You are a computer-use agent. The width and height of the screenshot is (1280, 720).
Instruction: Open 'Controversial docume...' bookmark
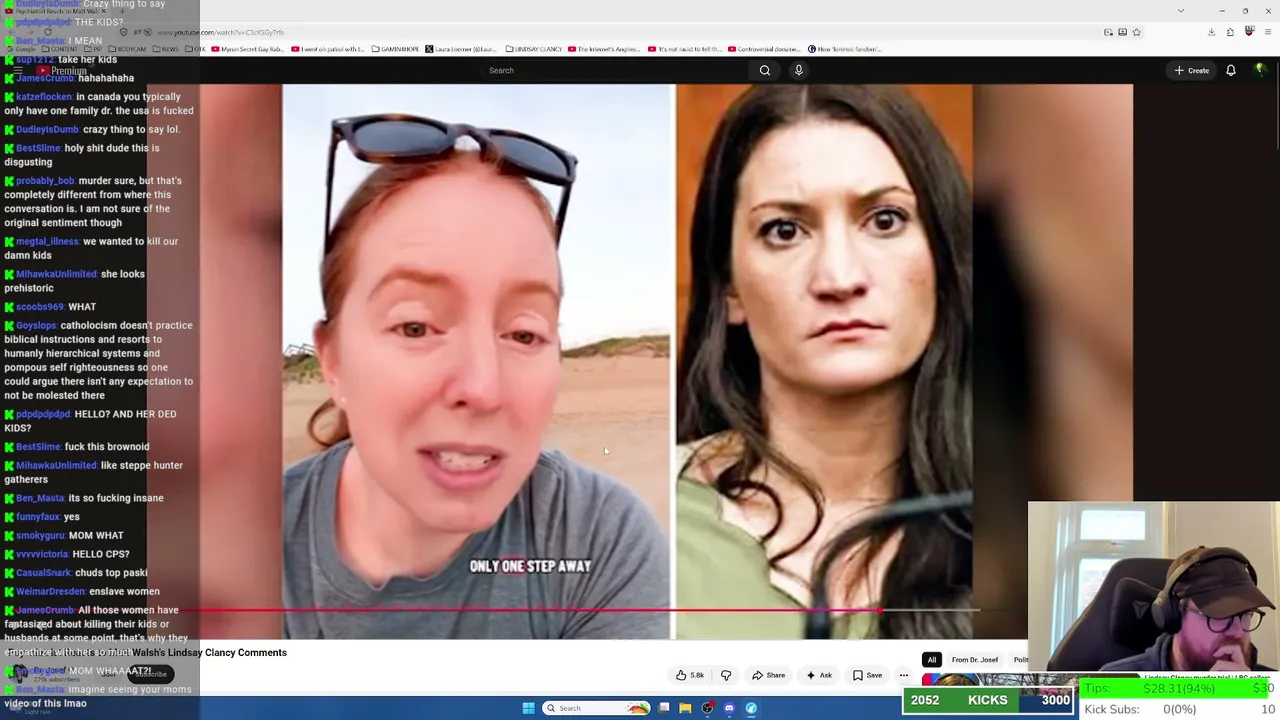click(x=765, y=49)
